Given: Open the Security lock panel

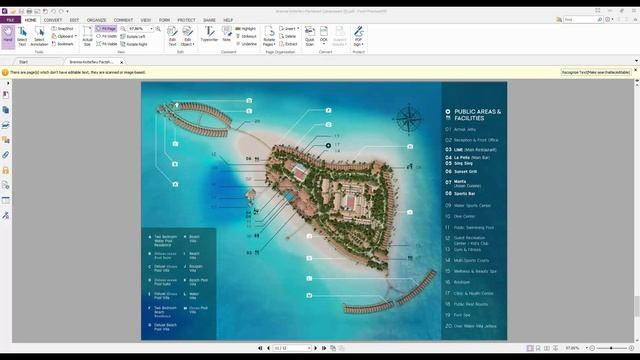Looking at the screenshot, I should click(x=6, y=170).
